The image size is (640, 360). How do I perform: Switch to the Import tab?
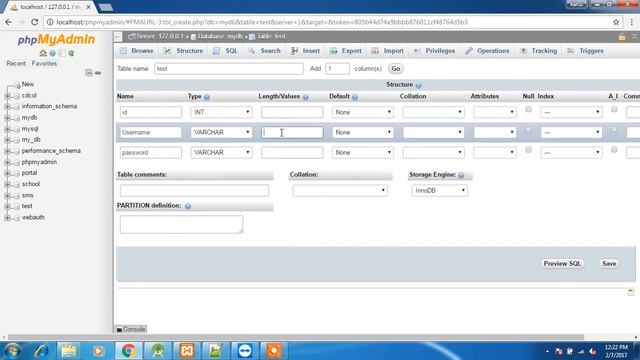(388, 51)
